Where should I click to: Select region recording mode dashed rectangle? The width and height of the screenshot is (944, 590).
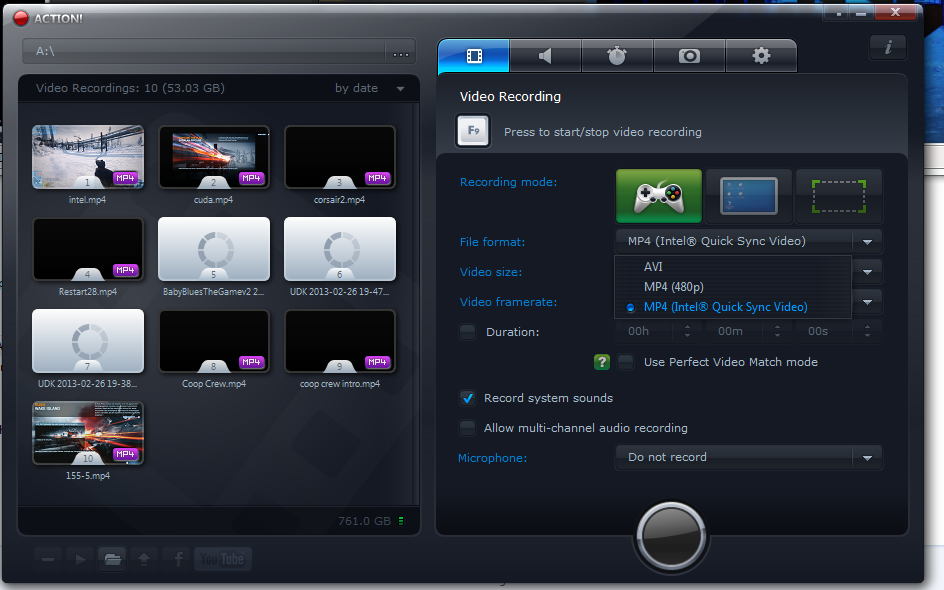point(839,196)
